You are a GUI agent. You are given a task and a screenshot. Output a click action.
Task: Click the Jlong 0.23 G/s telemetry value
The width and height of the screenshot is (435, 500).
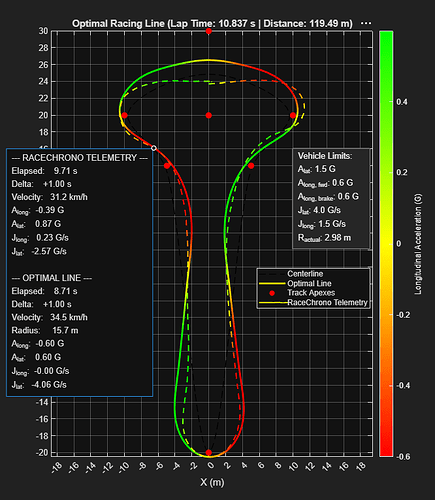[40, 238]
